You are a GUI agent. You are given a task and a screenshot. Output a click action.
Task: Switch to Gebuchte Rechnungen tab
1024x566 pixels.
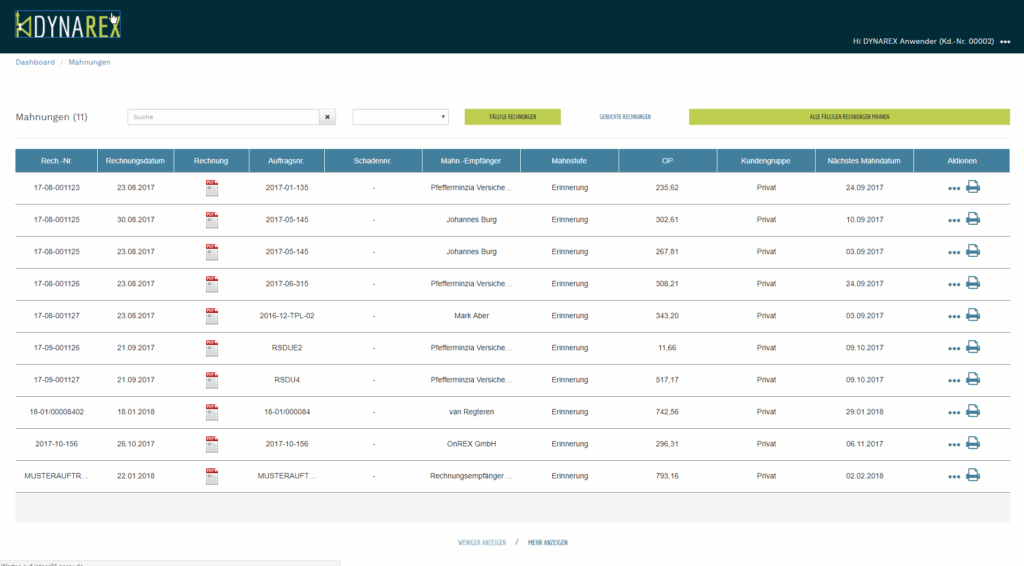(625, 117)
